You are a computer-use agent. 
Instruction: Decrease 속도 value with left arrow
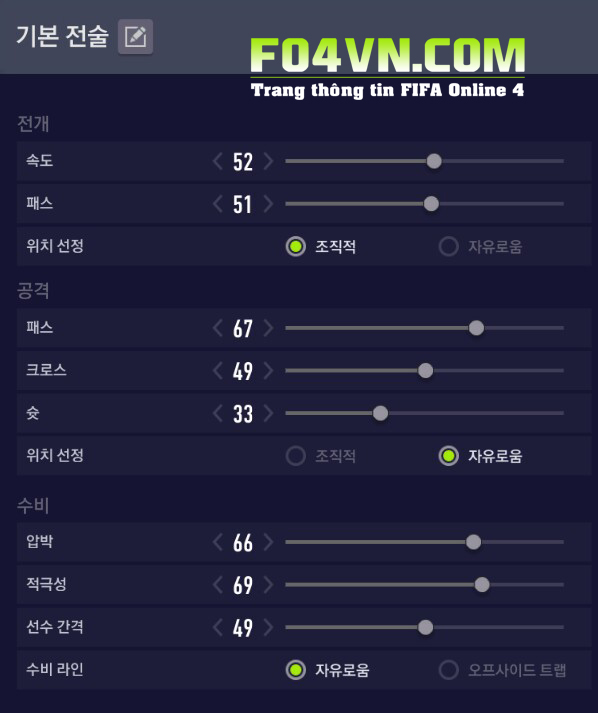tap(218, 161)
